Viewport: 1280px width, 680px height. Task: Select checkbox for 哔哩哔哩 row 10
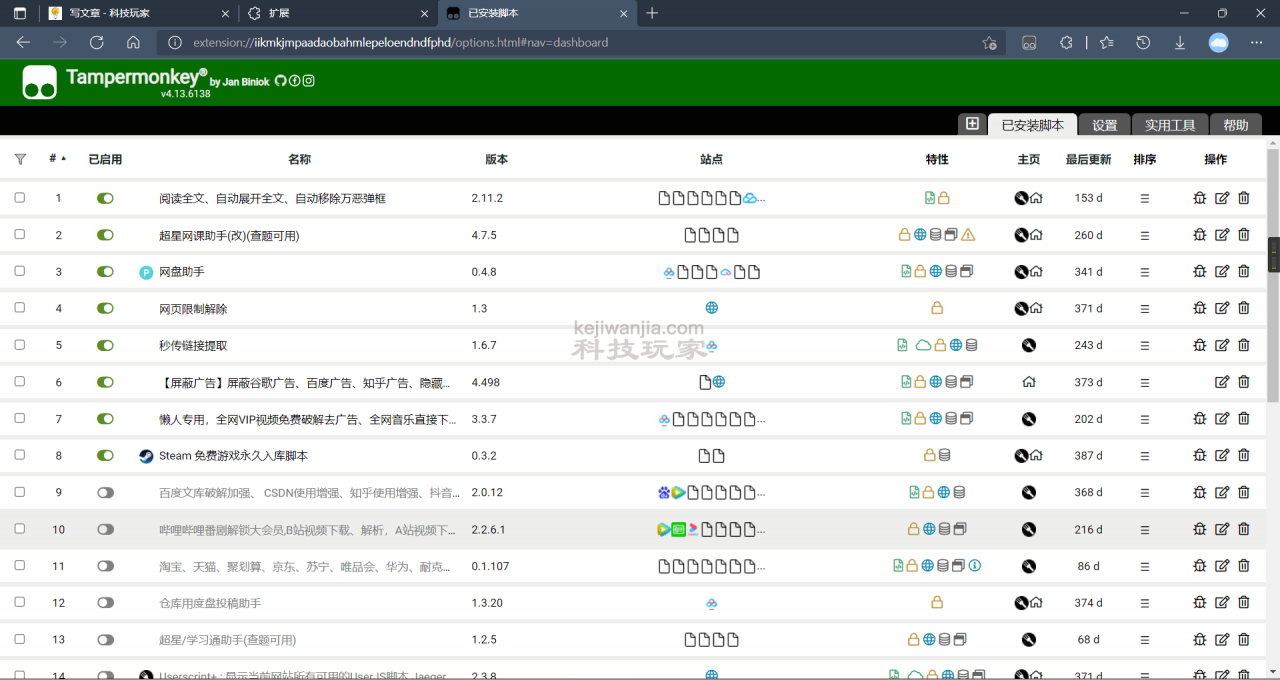(20, 528)
